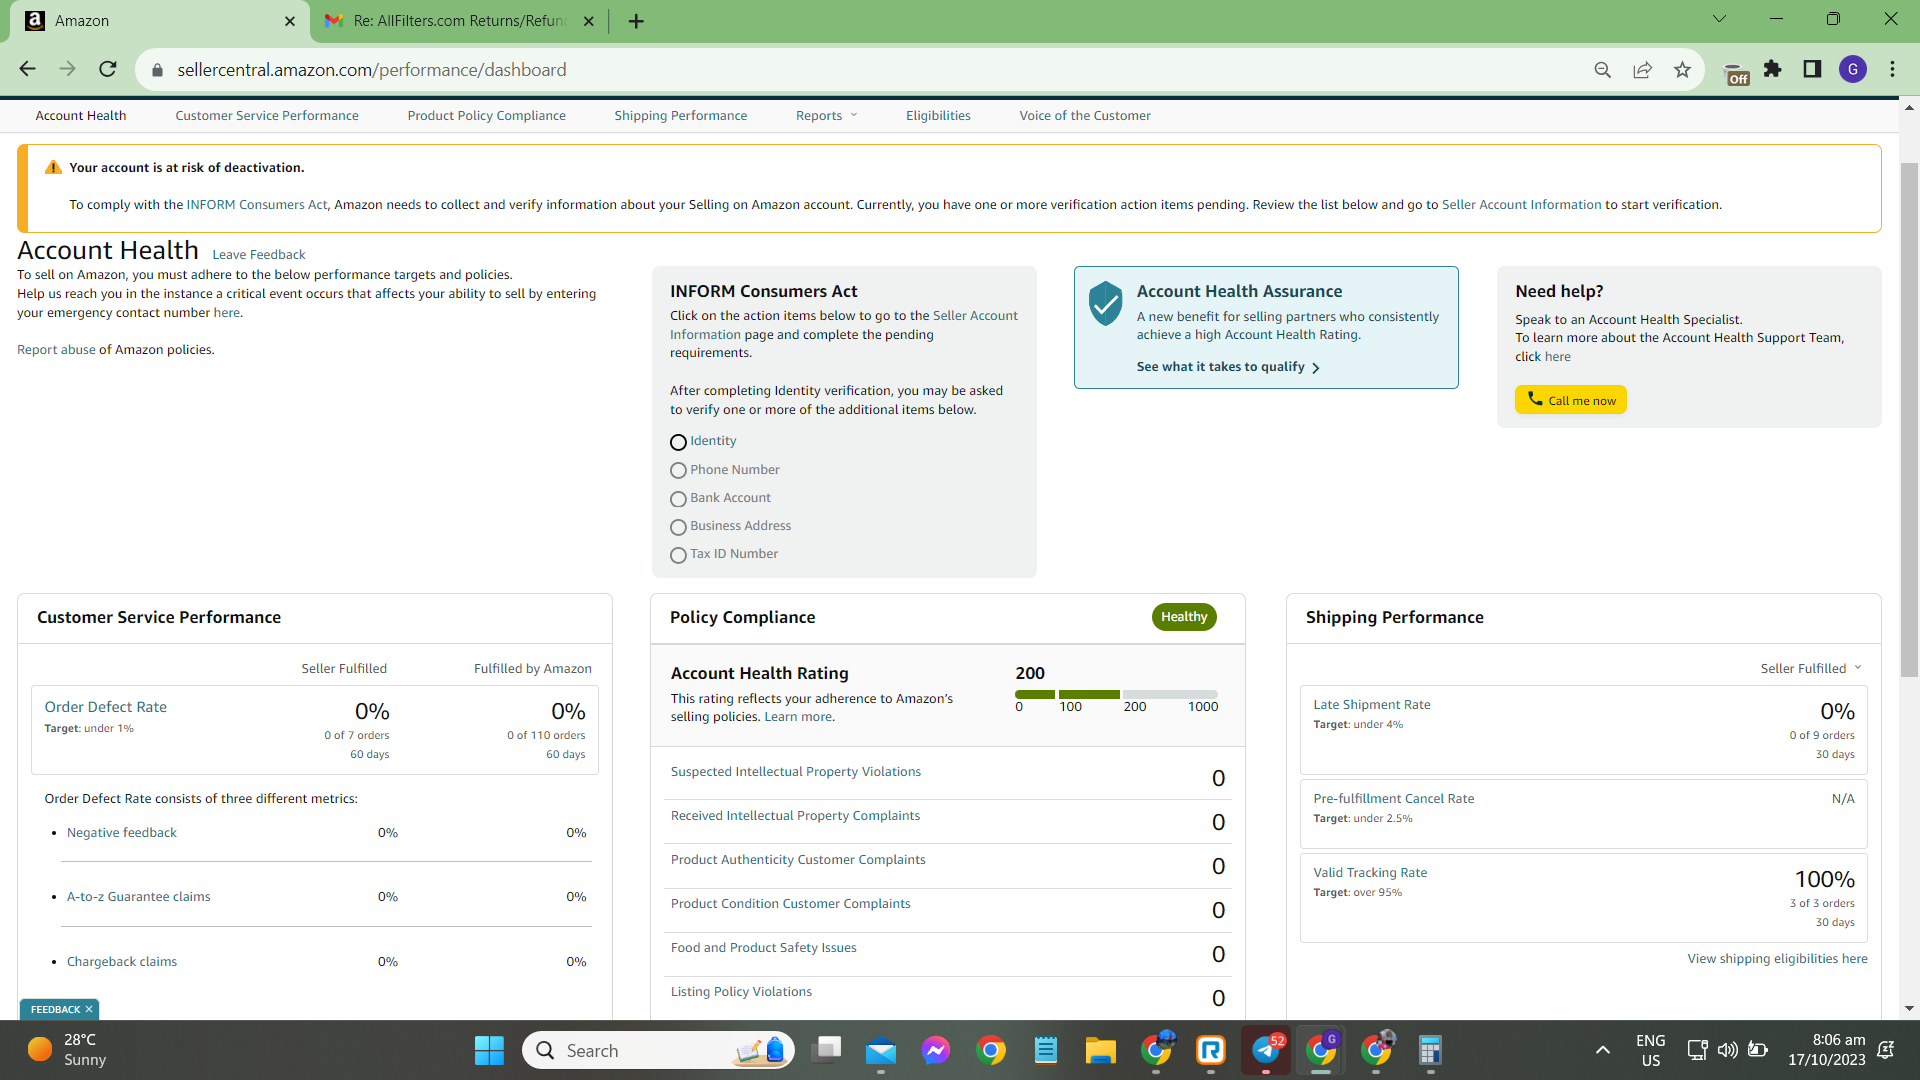Open the Seller Fulfilled dropdown in Shipping Performance

tap(1811, 668)
